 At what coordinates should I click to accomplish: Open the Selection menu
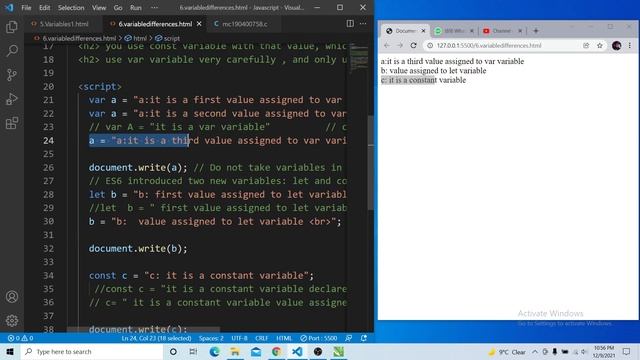click(x=71, y=7)
